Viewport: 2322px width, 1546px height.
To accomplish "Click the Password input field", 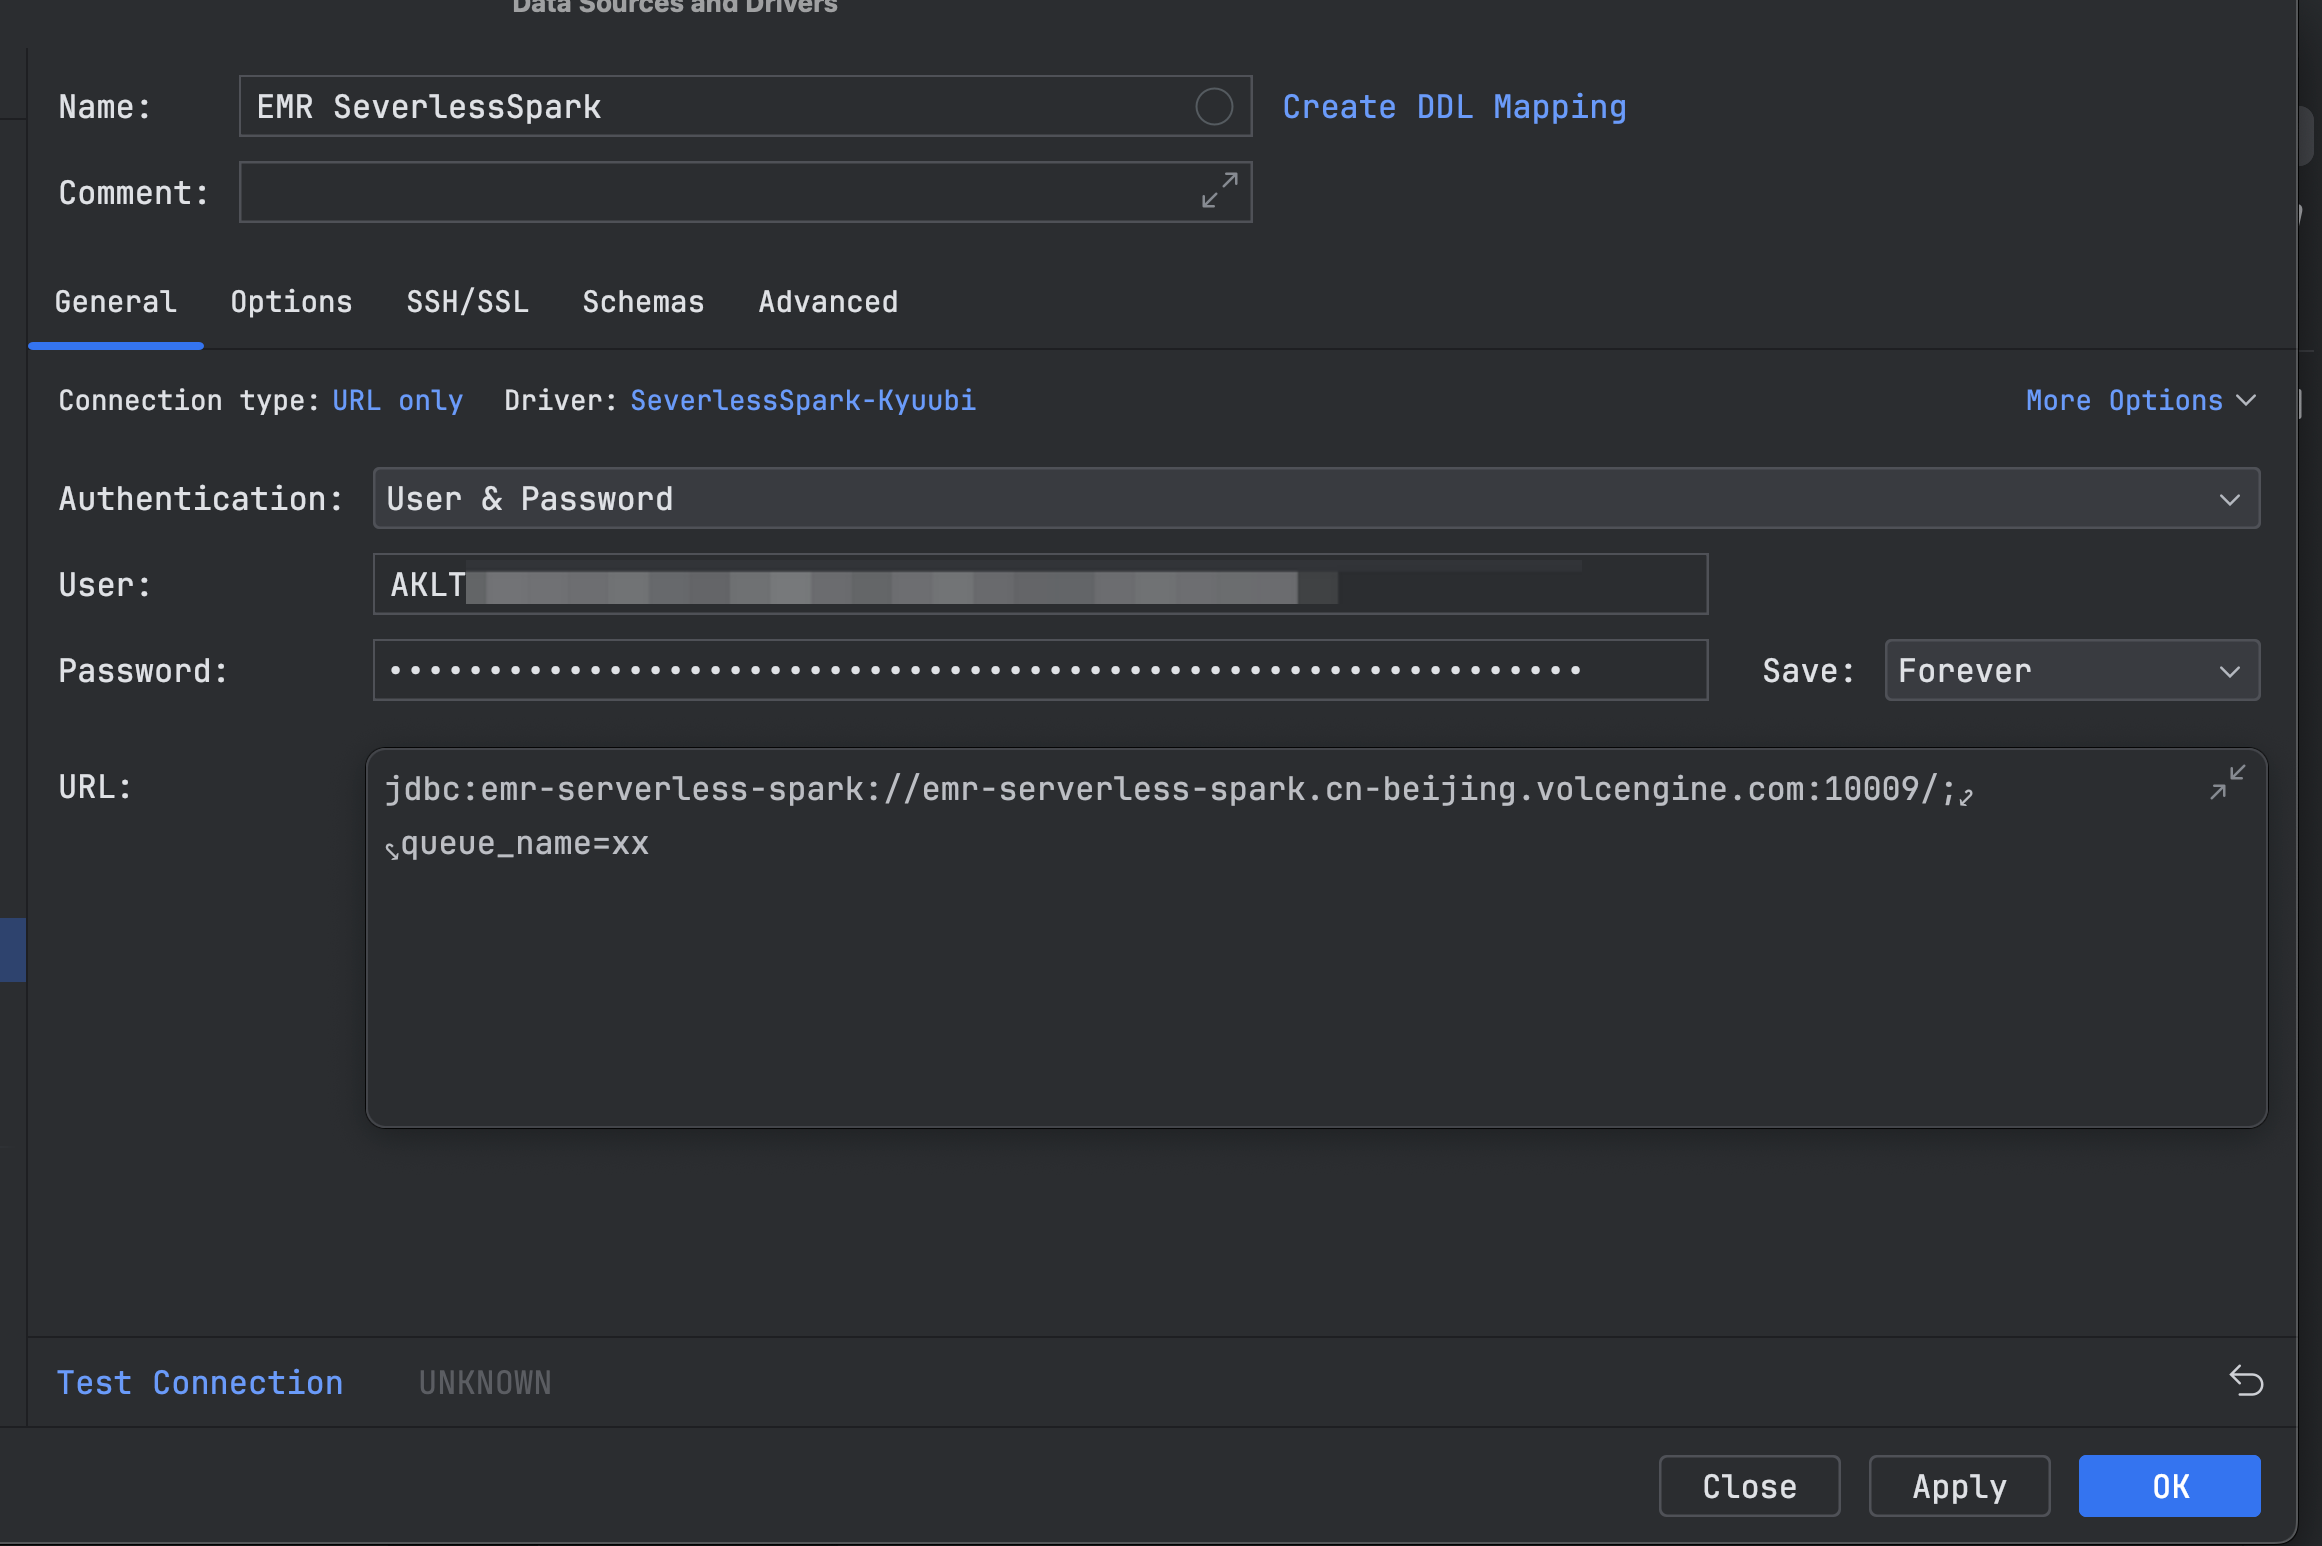I will click(1040, 670).
